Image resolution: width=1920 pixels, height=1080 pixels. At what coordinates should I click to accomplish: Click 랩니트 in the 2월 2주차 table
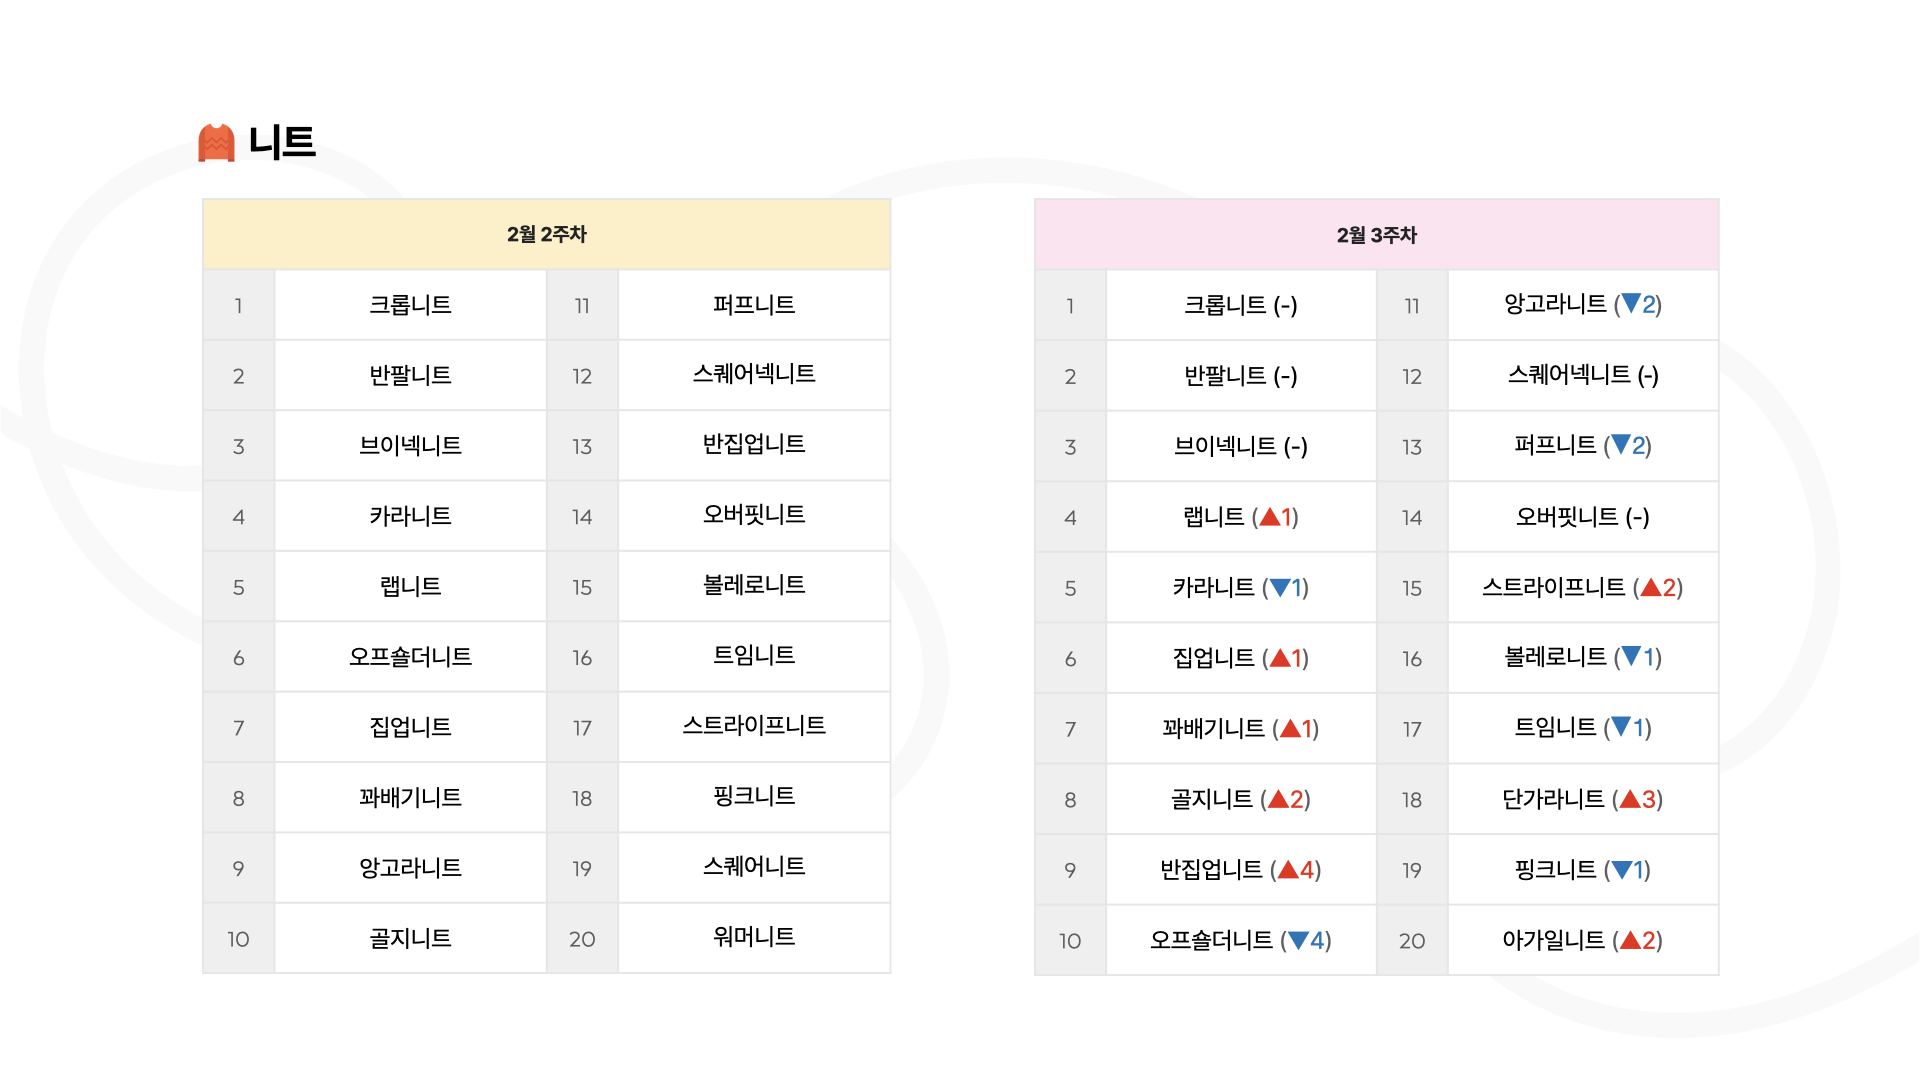coord(410,586)
